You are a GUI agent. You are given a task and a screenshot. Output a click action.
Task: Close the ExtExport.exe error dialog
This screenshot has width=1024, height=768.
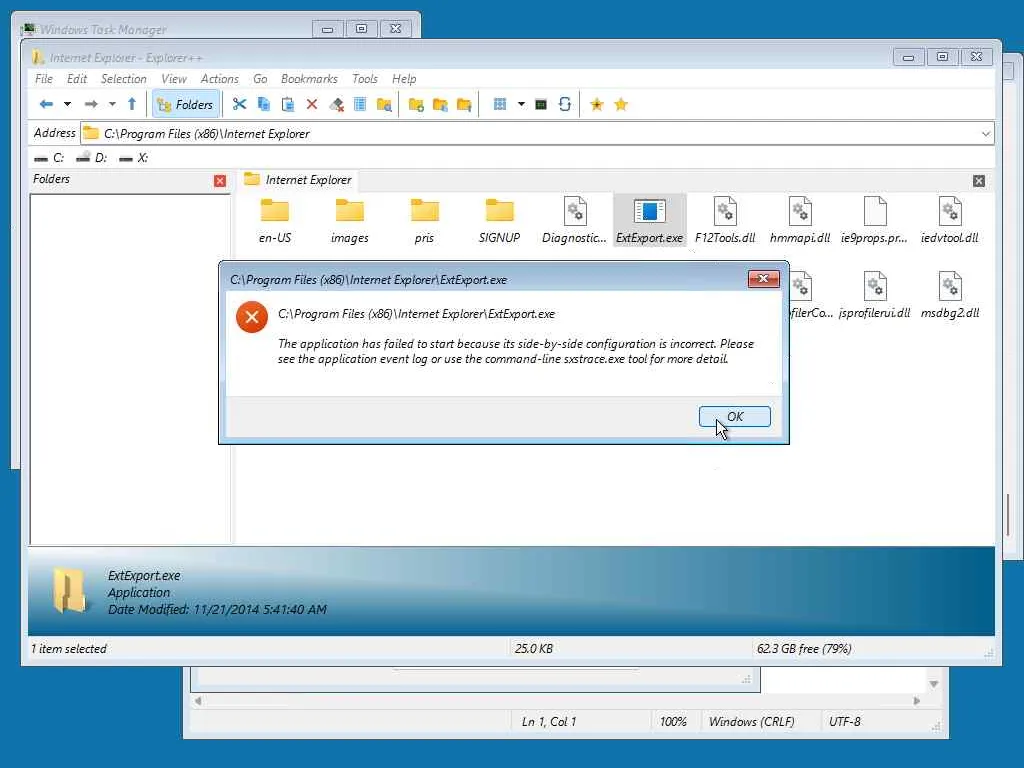click(x=763, y=279)
